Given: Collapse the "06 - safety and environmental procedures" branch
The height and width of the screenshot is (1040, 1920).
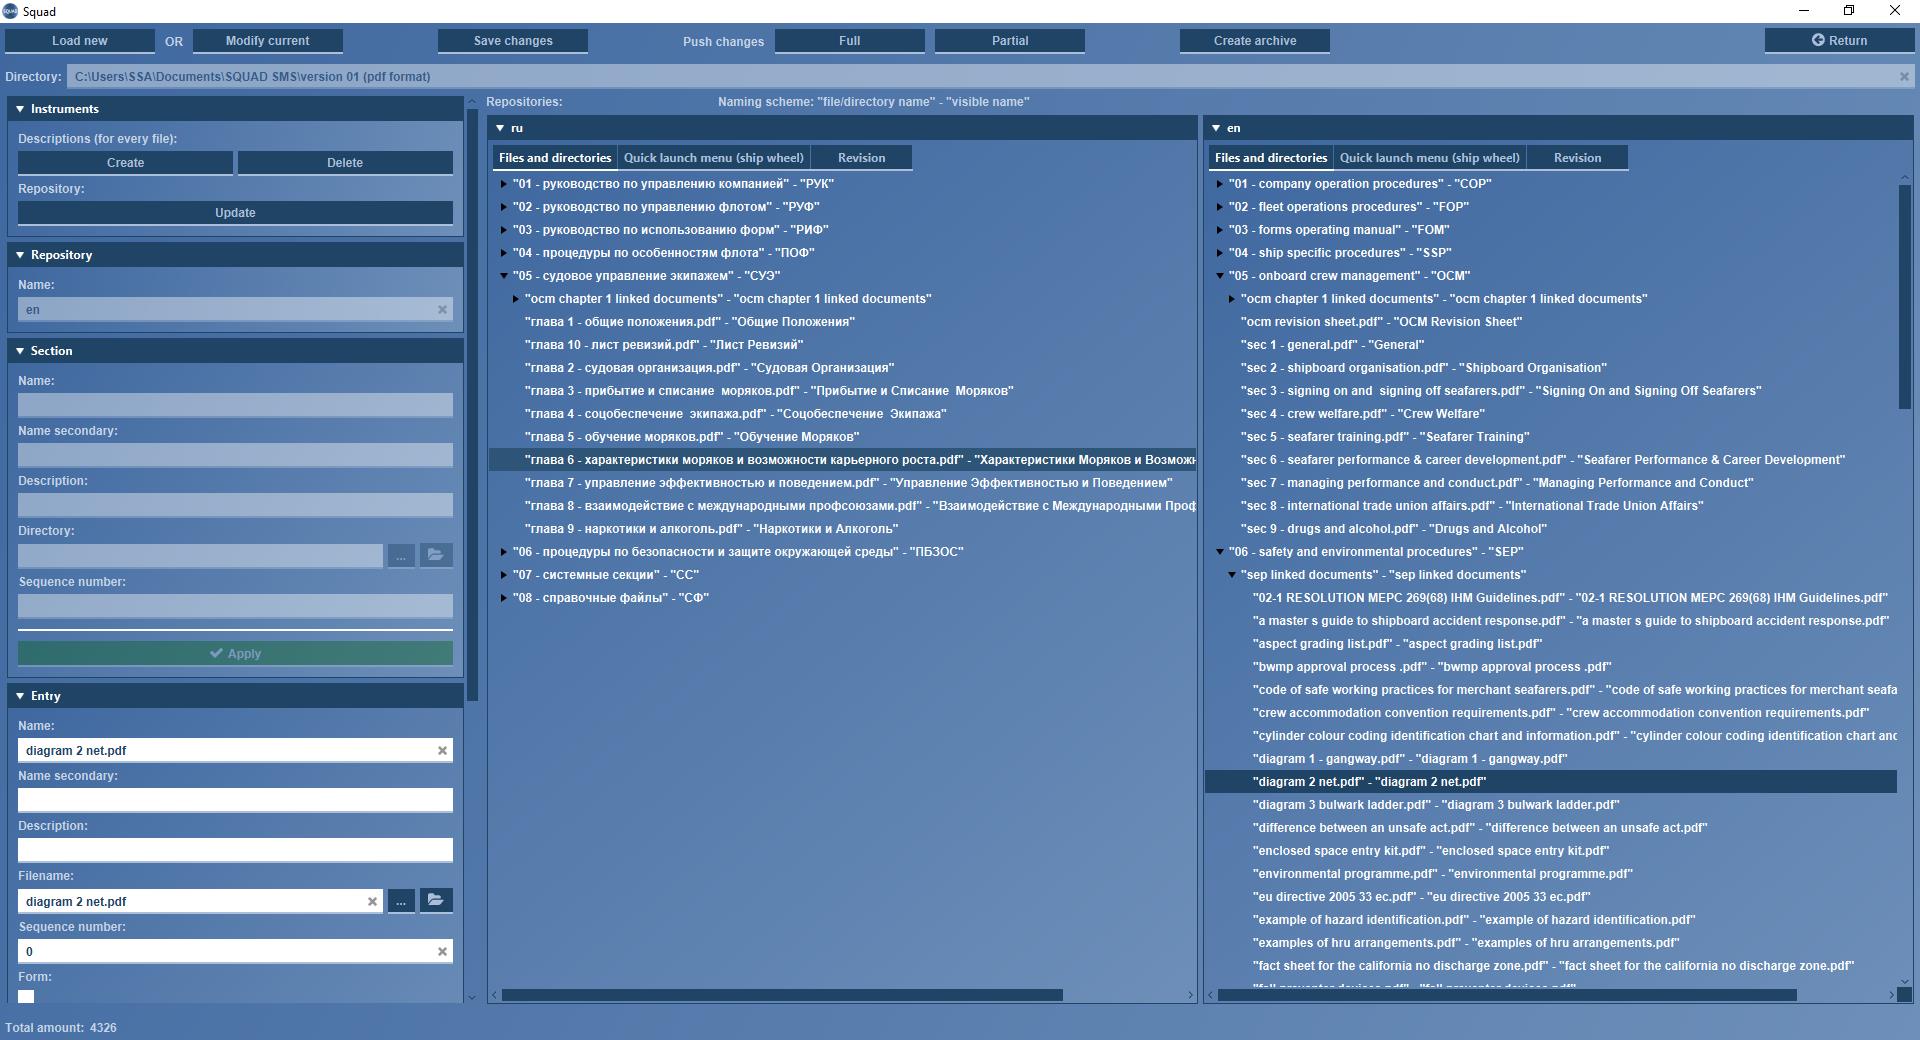Looking at the screenshot, I should pos(1219,551).
